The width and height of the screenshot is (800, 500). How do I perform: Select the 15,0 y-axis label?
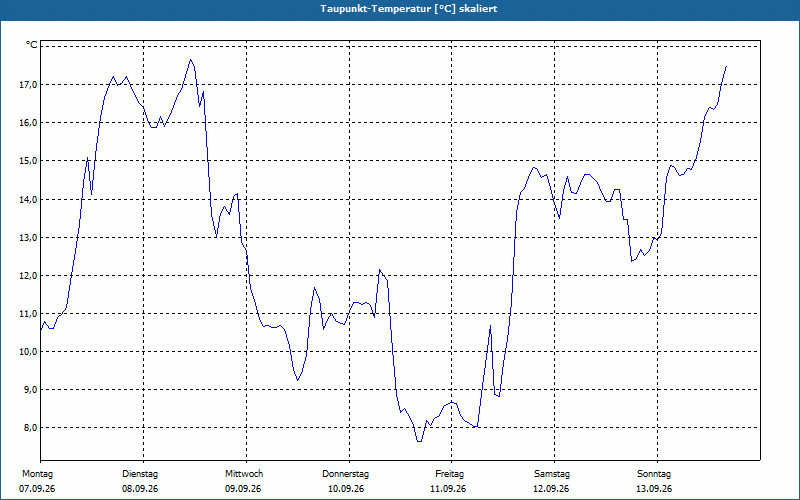pos(28,161)
